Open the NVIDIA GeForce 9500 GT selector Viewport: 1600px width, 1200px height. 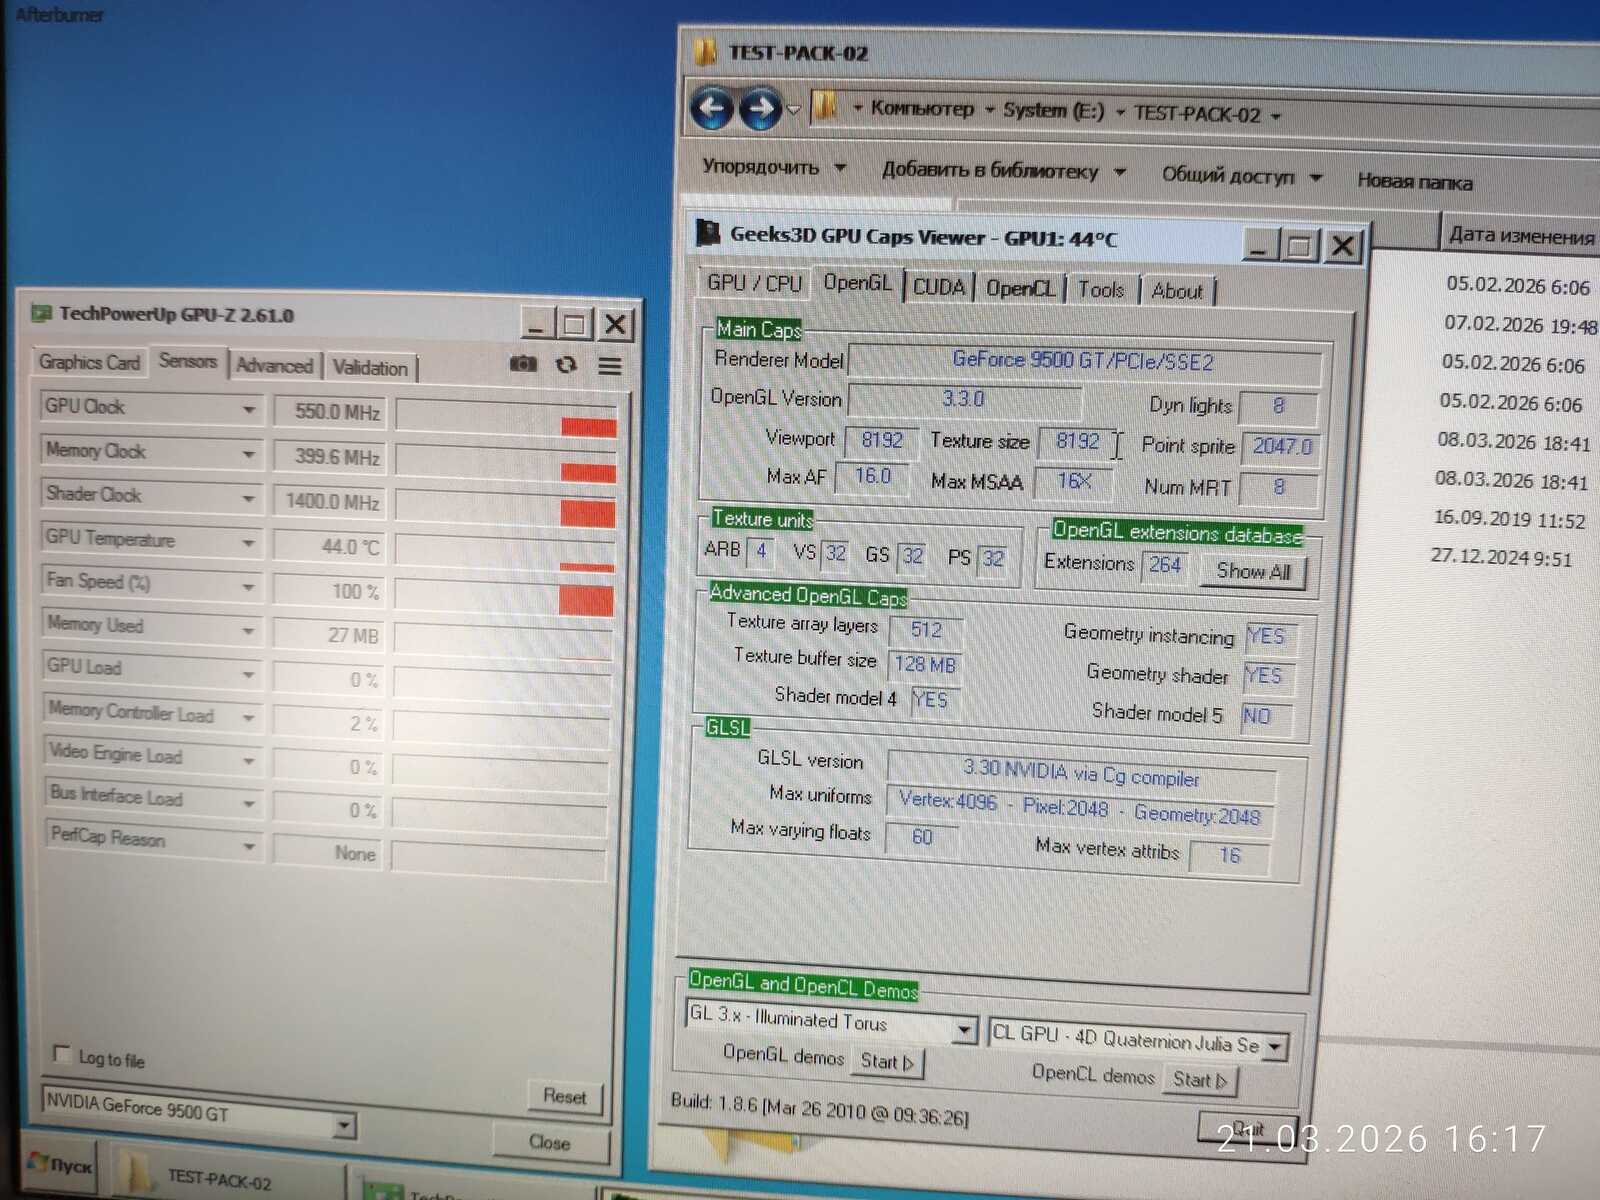pos(198,1112)
